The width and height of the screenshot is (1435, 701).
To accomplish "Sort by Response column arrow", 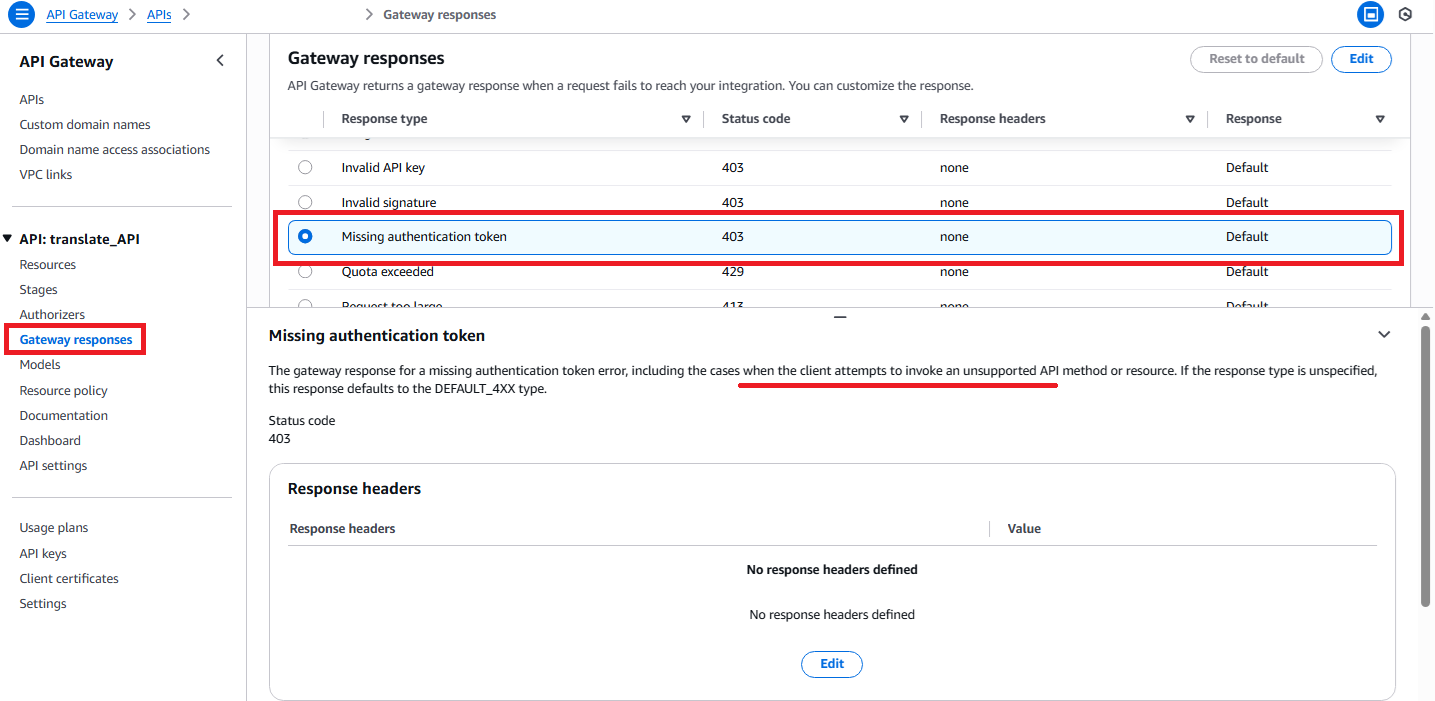I will [x=1380, y=119].
